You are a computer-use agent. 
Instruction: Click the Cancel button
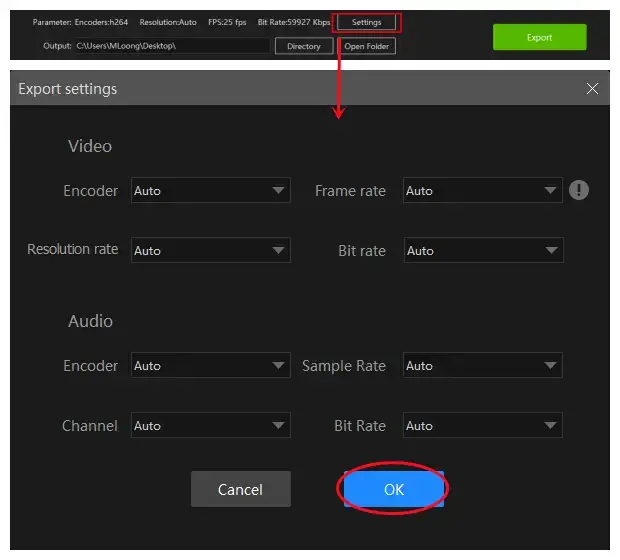tap(240, 489)
